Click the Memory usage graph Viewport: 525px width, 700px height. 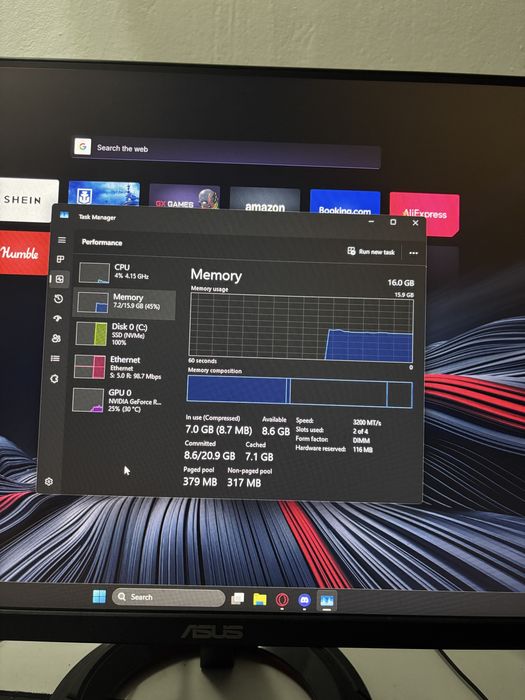point(301,327)
